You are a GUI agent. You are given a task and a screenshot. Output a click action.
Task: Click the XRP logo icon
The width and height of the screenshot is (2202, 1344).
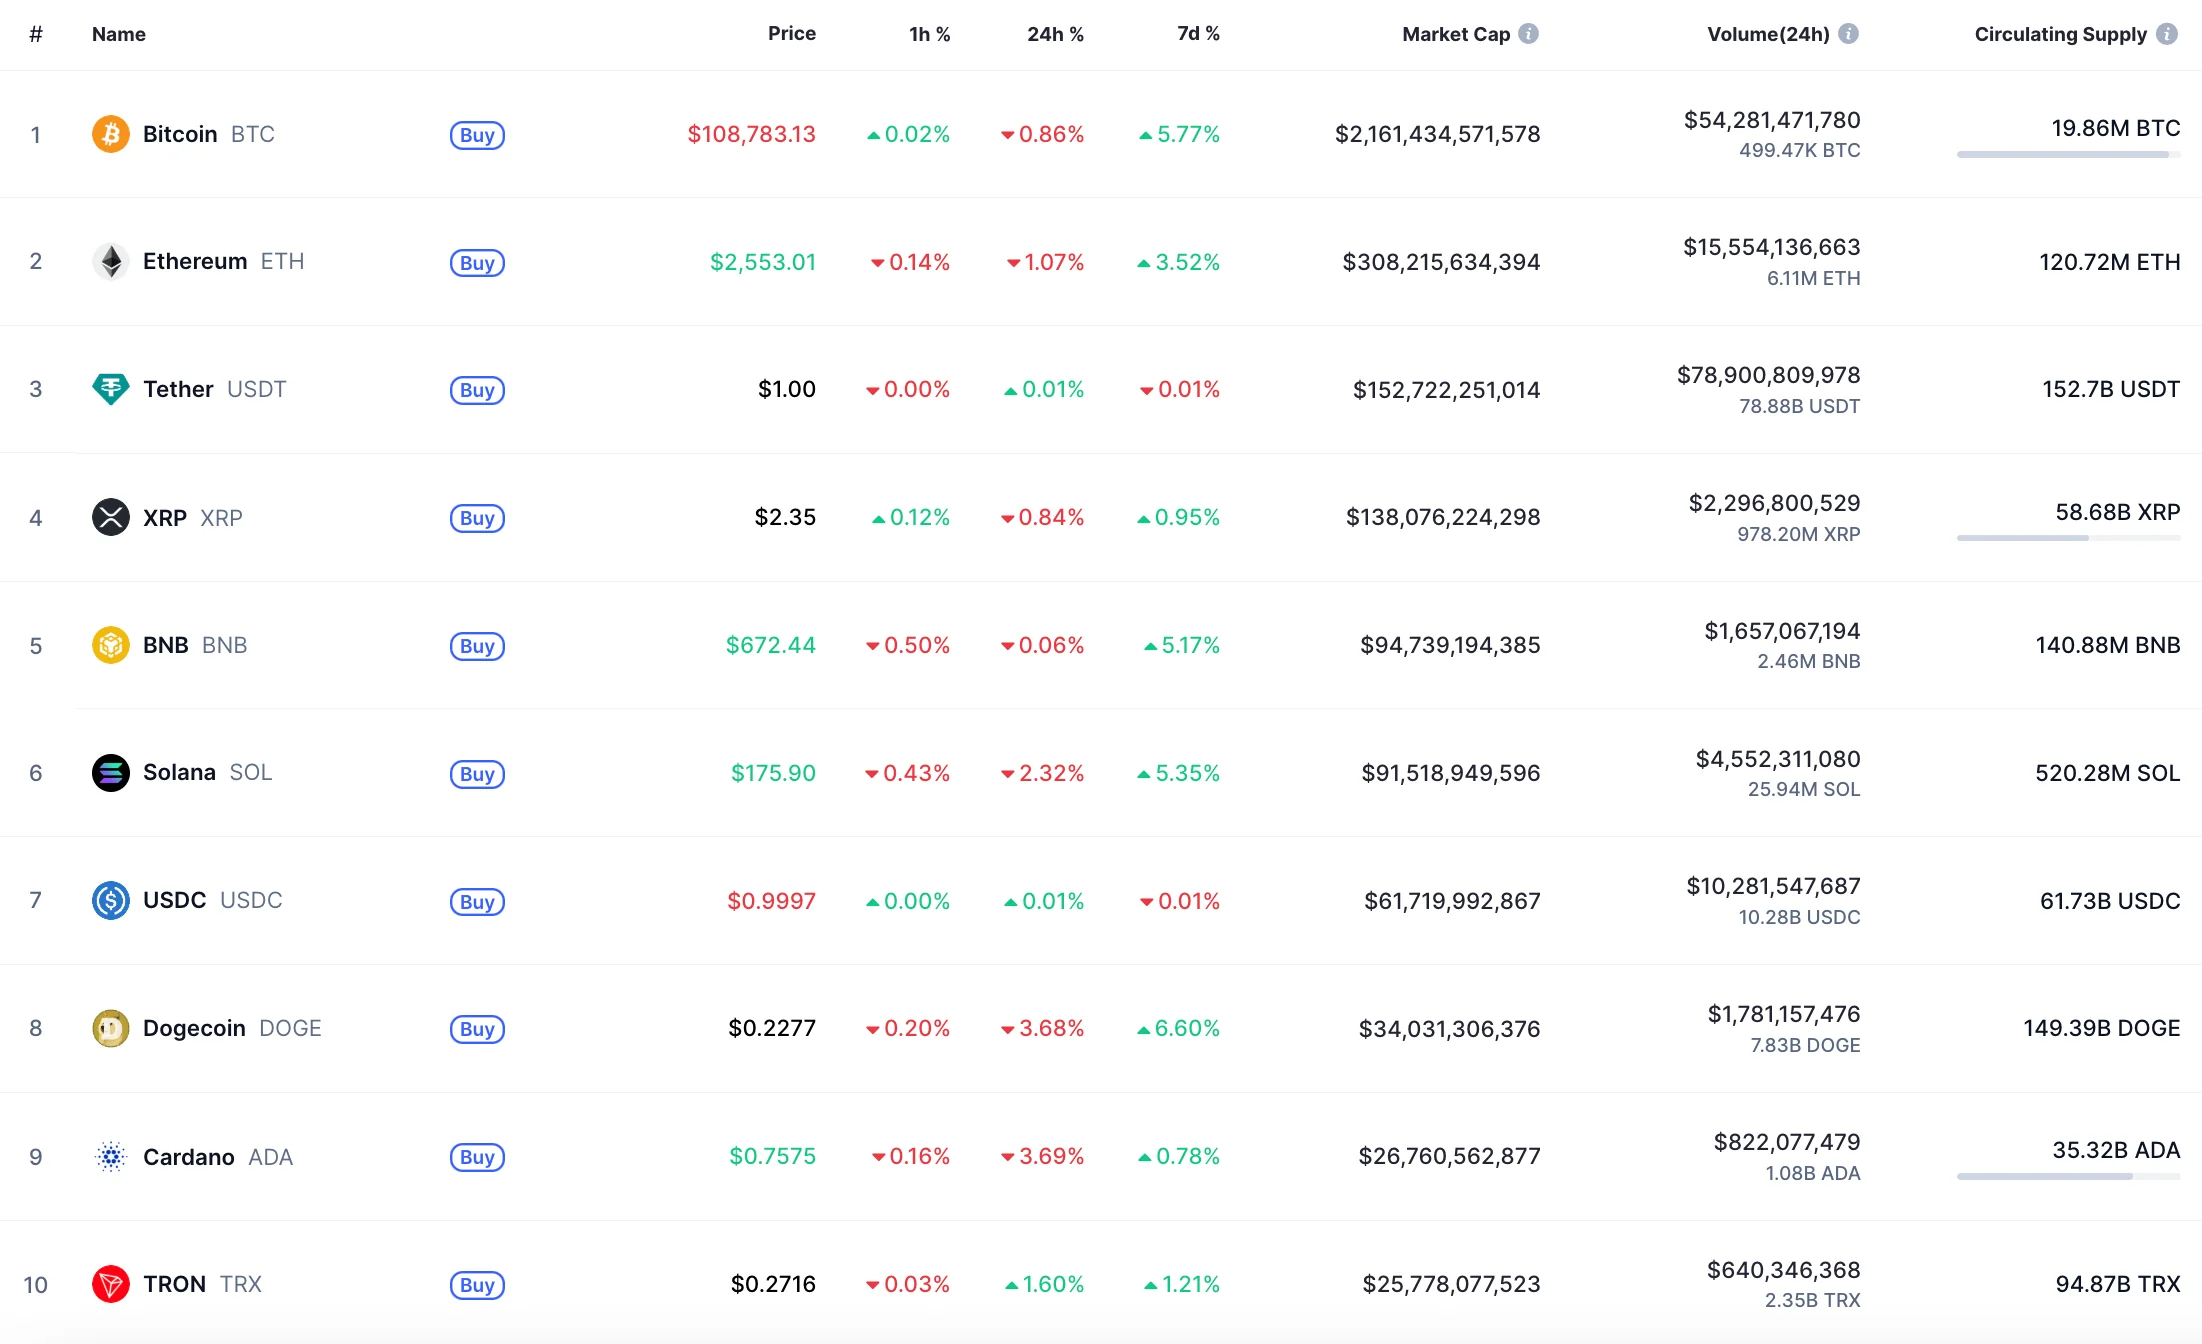[x=111, y=517]
